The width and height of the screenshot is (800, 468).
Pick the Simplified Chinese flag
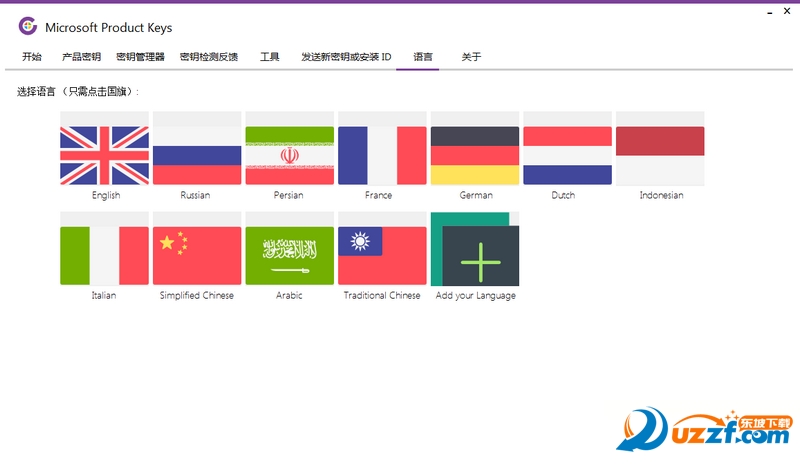(197, 256)
